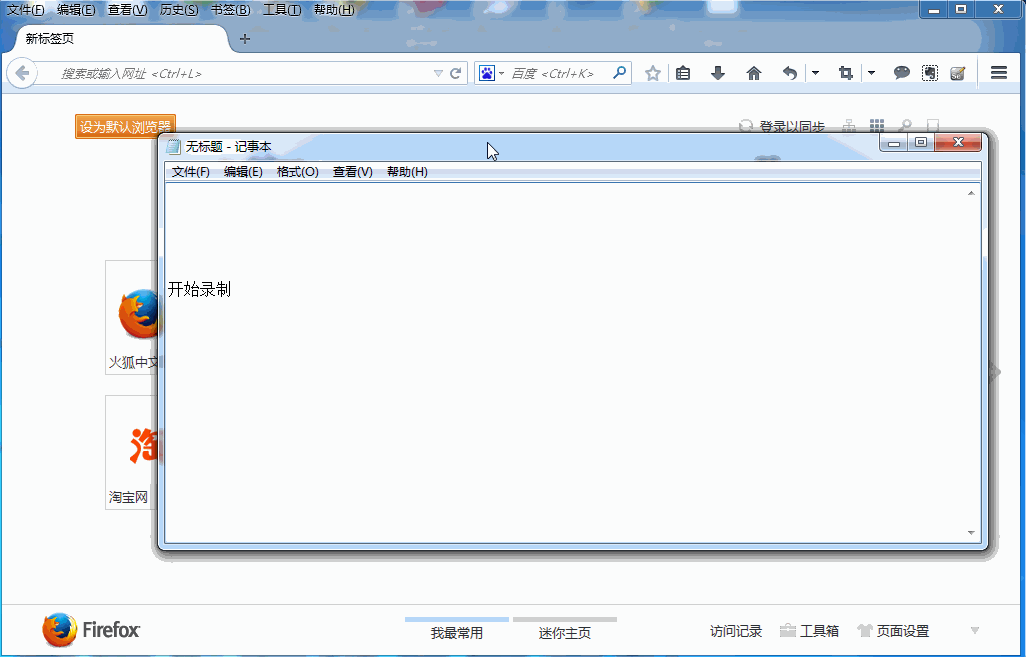1026x657 pixels.
Task: Open the Firefox downloads arrow
Action: tap(718, 73)
